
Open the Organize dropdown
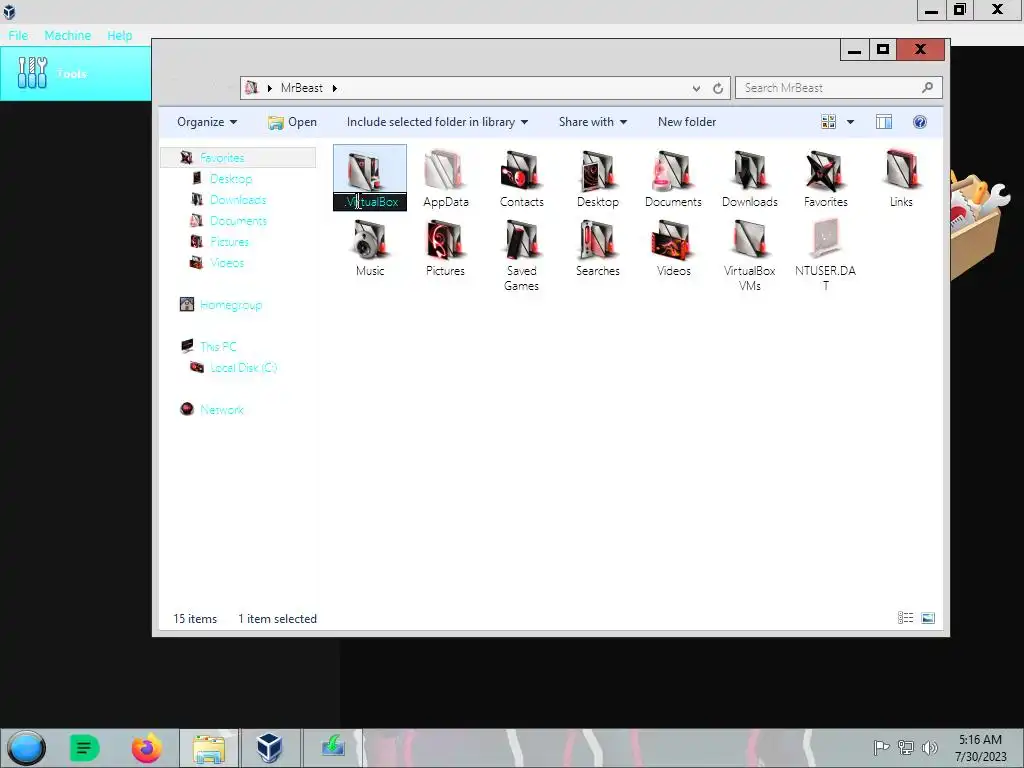point(207,122)
